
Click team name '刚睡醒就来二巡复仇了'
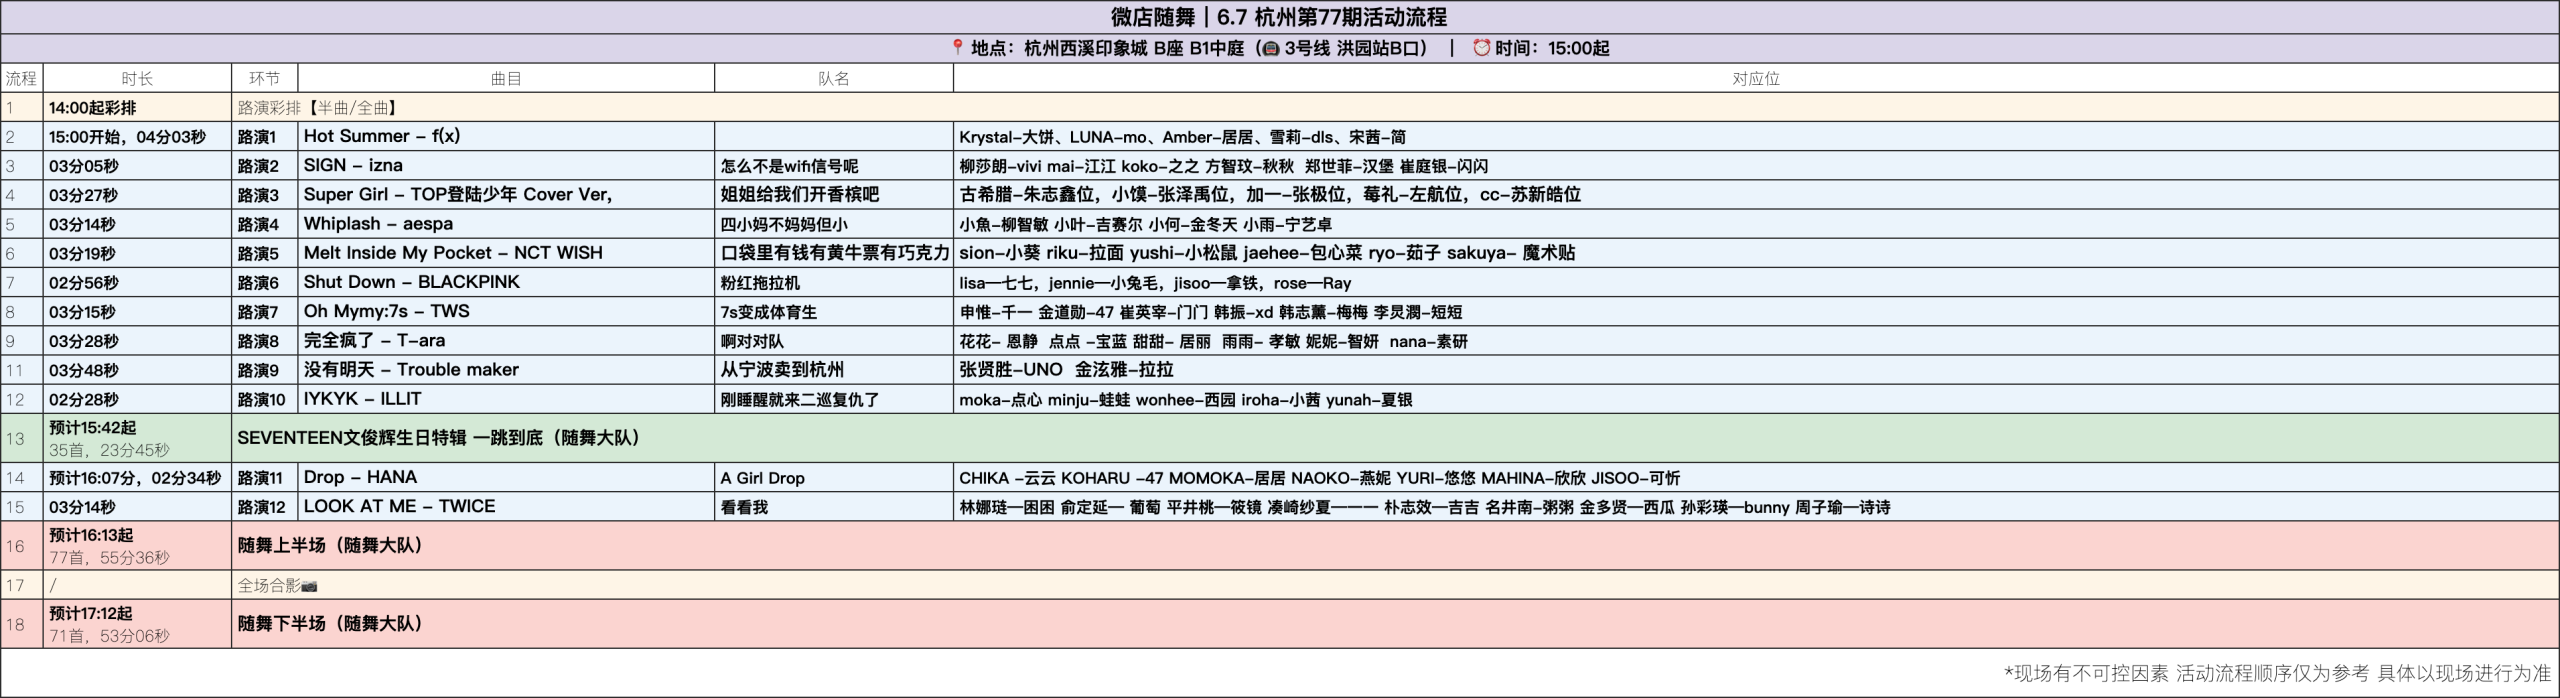click(799, 400)
